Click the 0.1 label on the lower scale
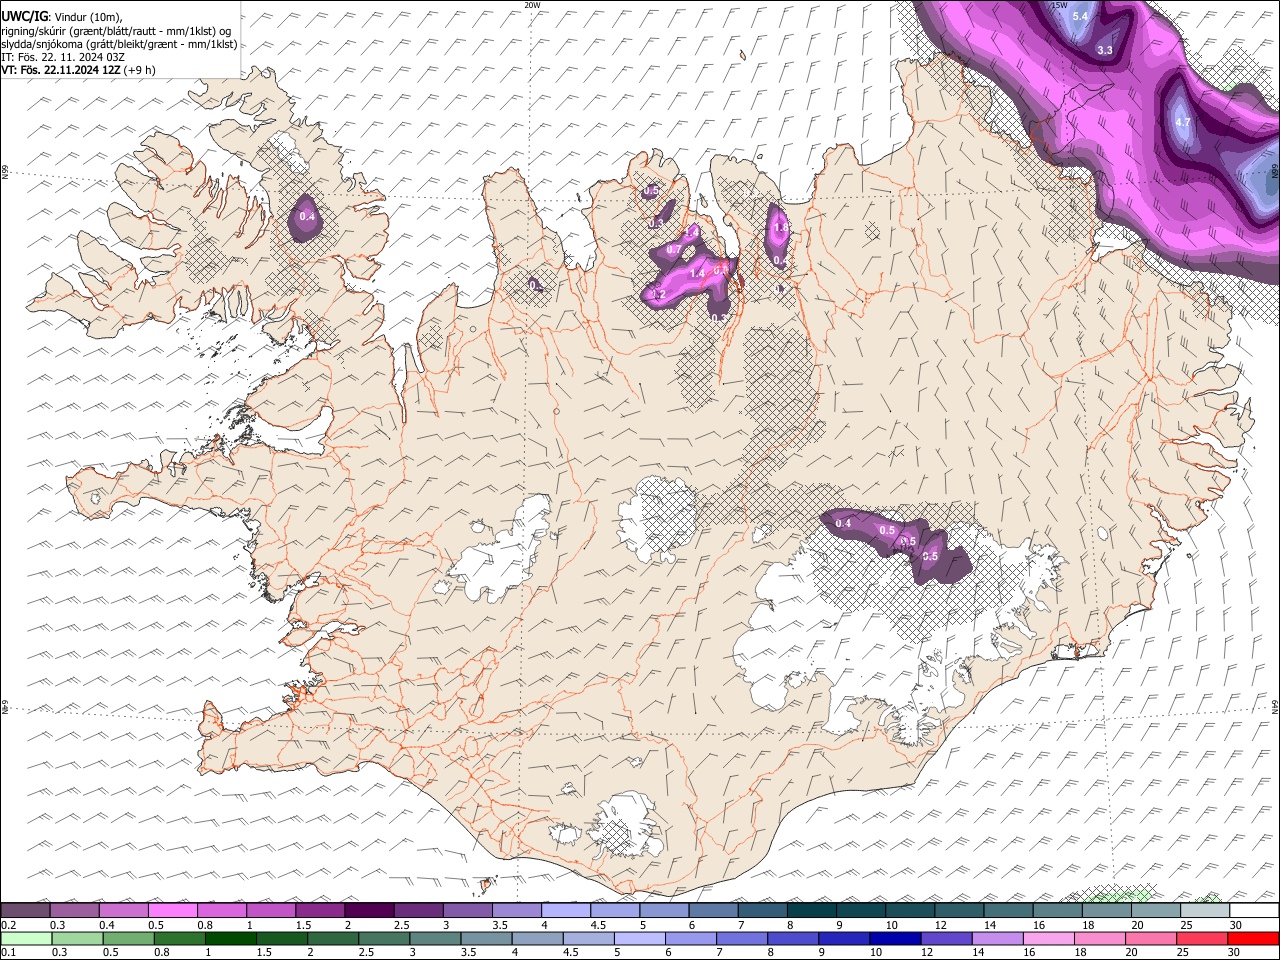Image resolution: width=1280 pixels, height=960 pixels. tap(8, 953)
